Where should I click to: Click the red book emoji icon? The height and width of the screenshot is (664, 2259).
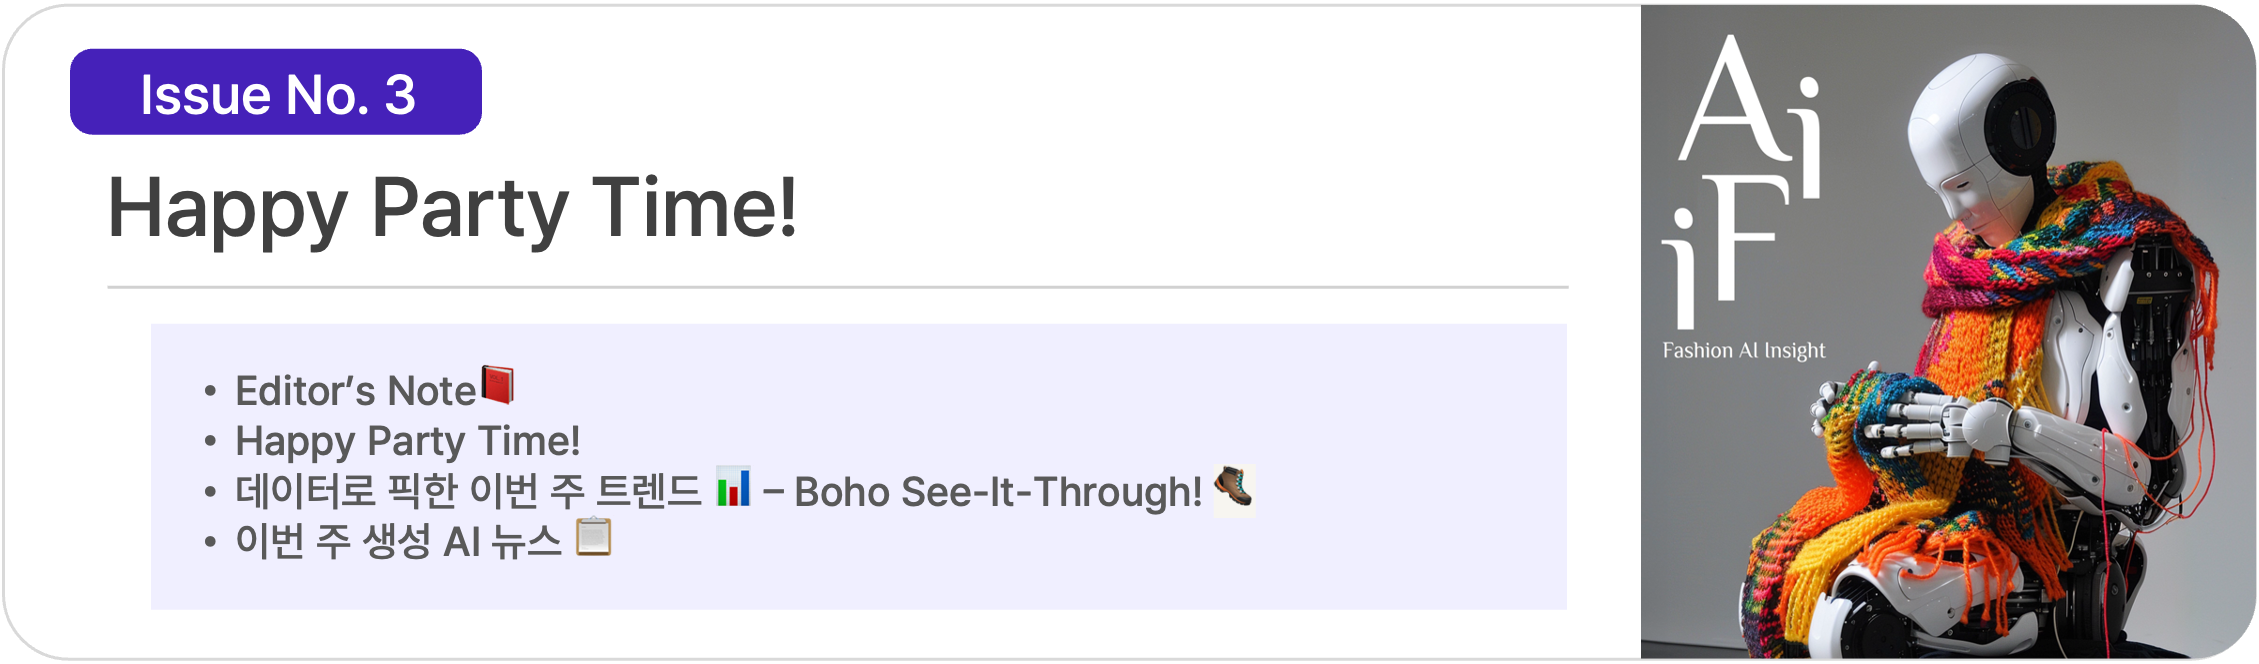coord(498,385)
